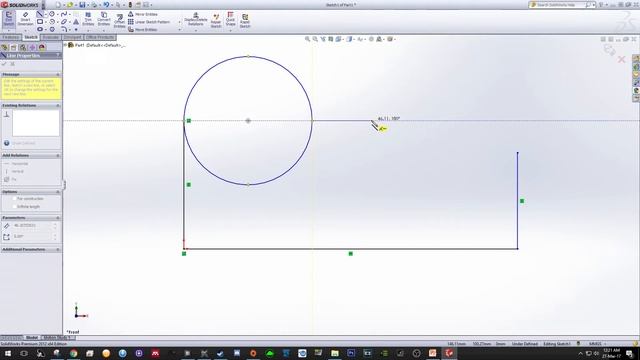Open the taskbar notification center
Image resolution: width=640 pixels, height=360 pixels.
(x=630, y=353)
